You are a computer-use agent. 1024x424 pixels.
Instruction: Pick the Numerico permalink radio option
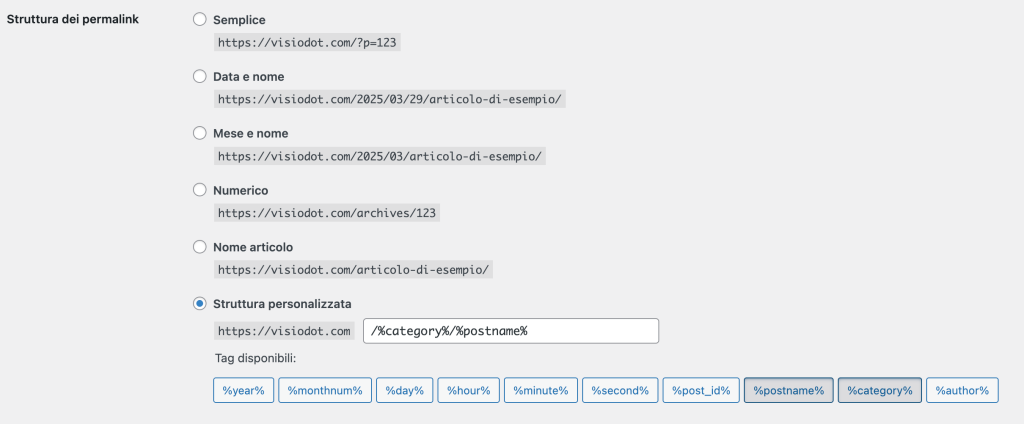pyautogui.click(x=200, y=190)
